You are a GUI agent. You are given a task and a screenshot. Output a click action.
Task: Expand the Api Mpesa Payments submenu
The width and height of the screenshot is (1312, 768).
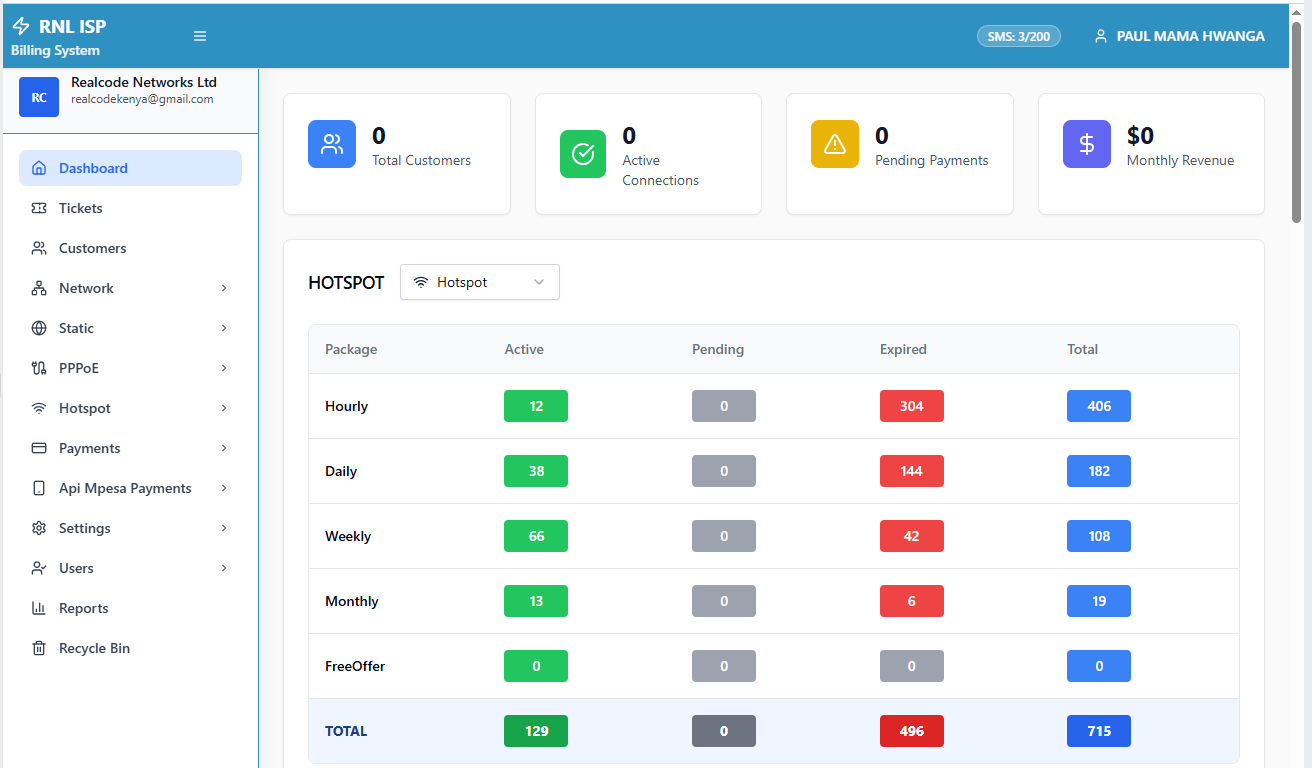[x=224, y=488]
